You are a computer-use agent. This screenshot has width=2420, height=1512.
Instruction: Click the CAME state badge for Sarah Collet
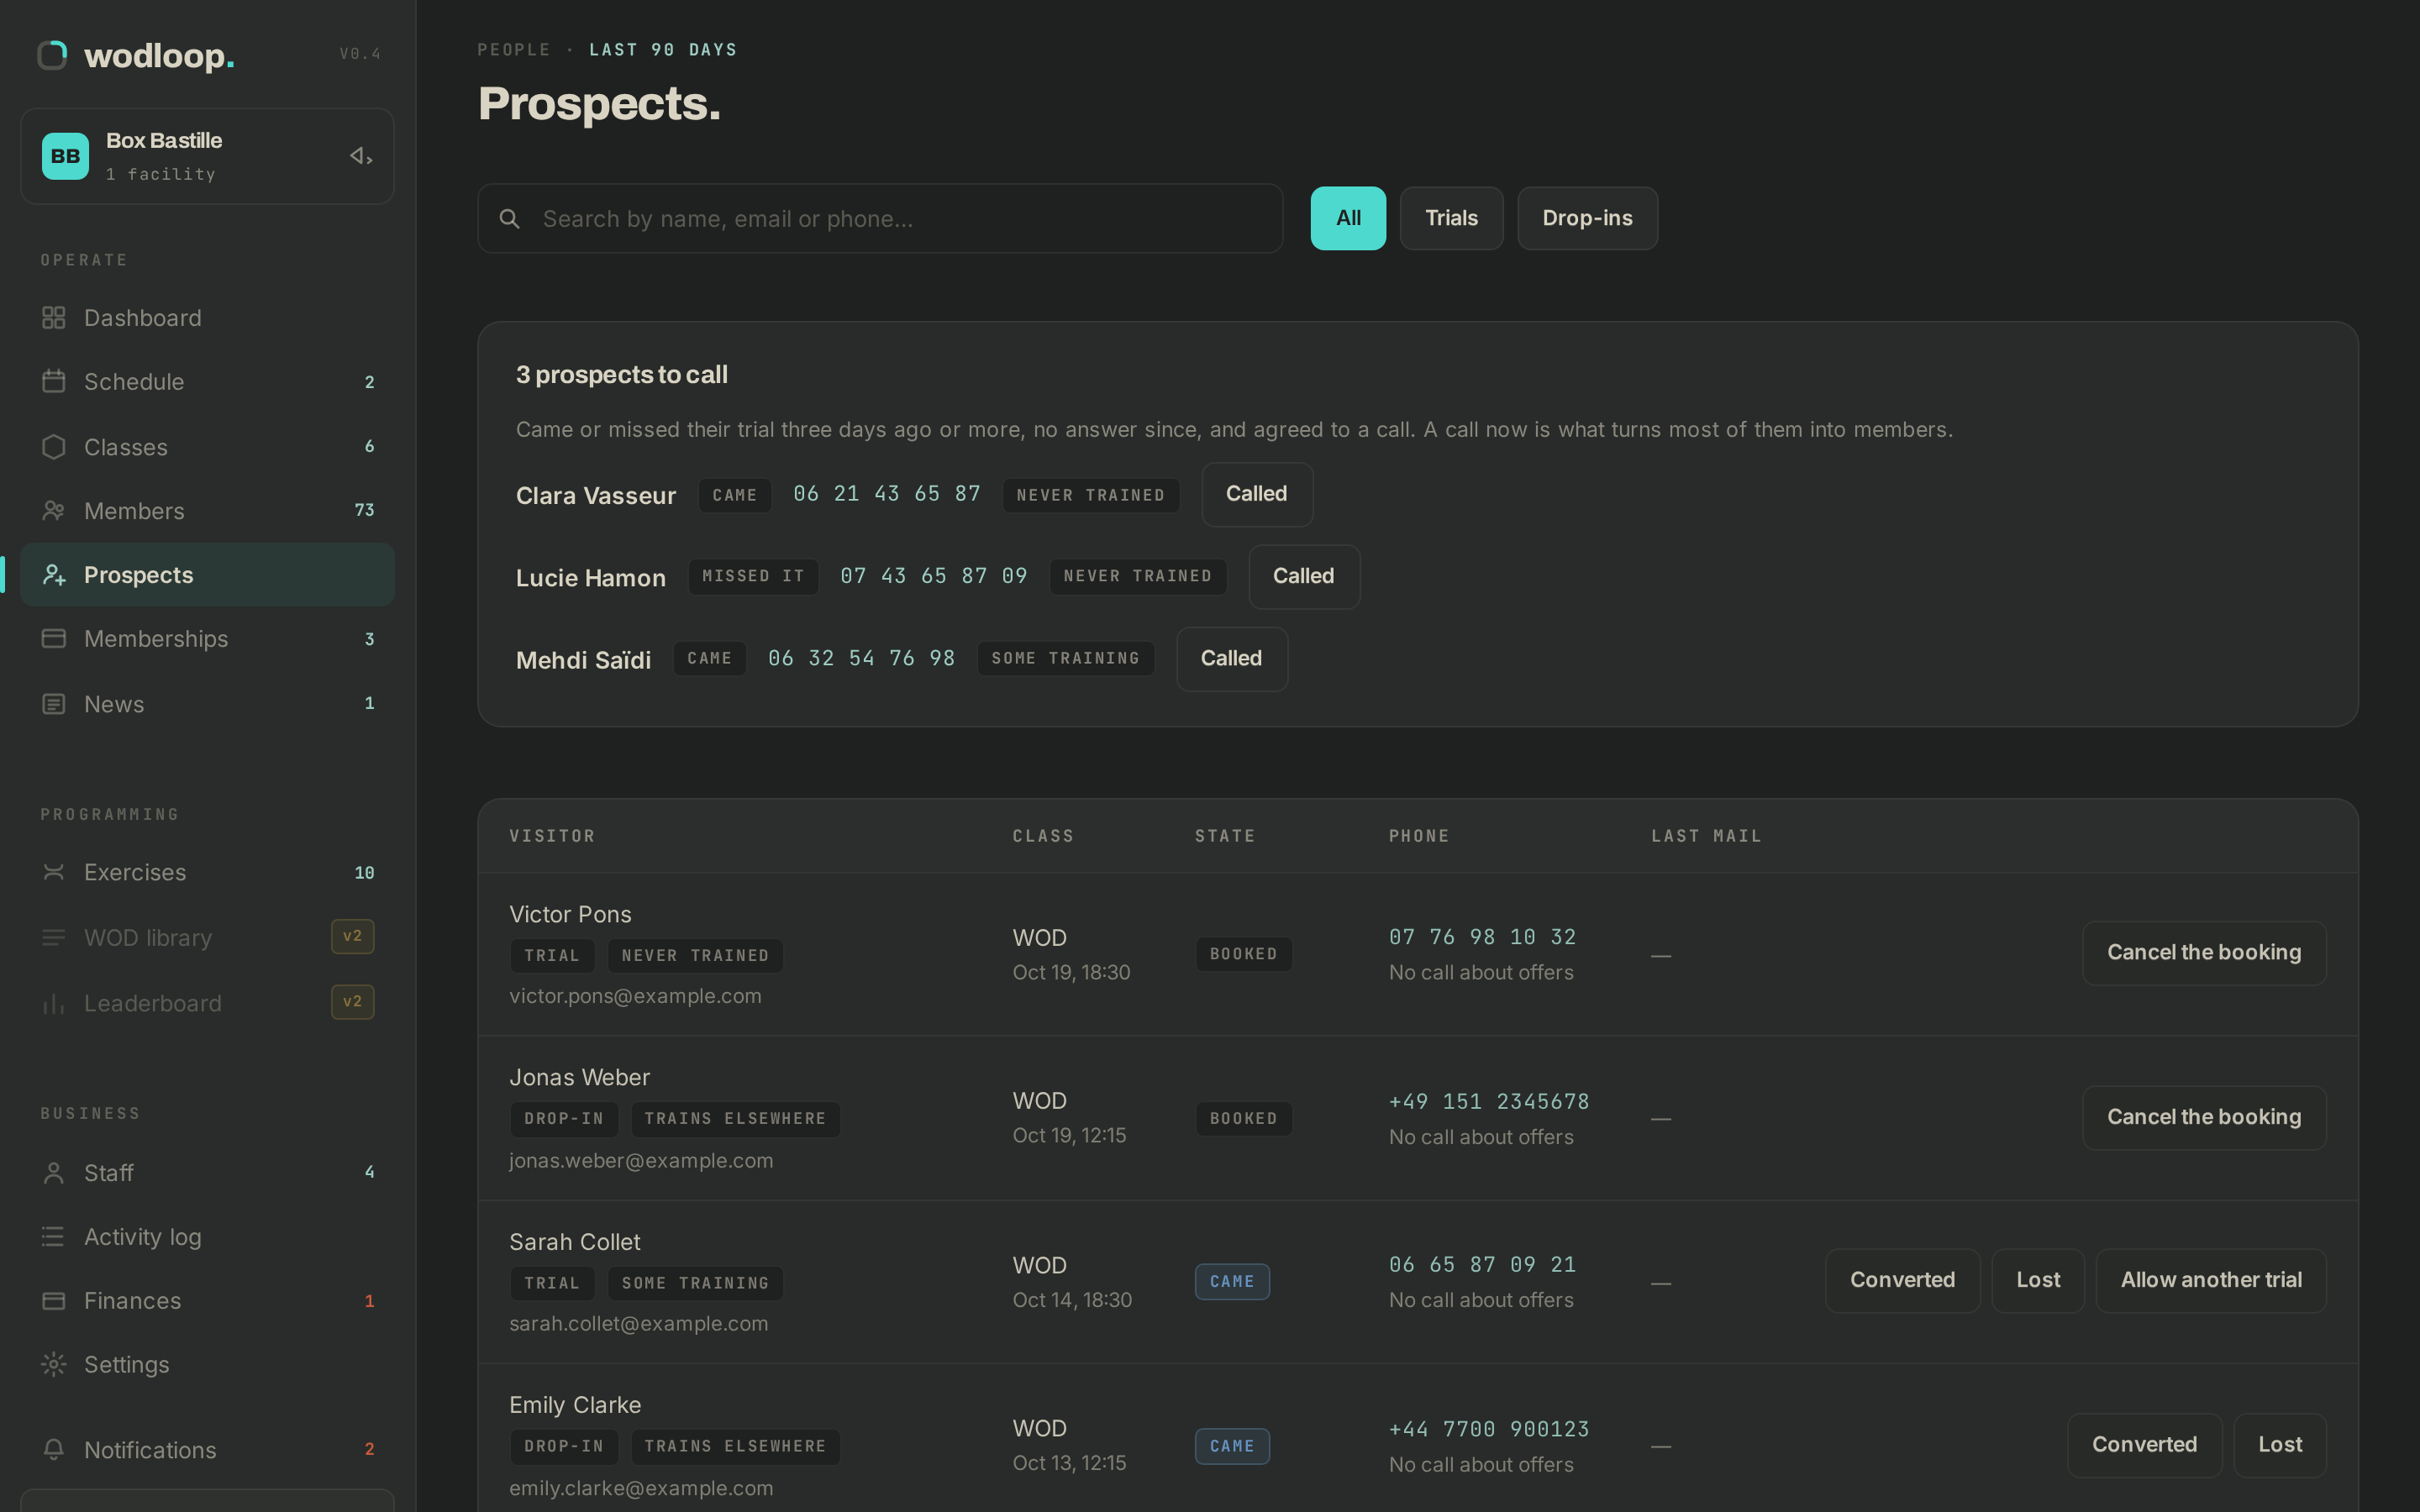pyautogui.click(x=1232, y=1282)
